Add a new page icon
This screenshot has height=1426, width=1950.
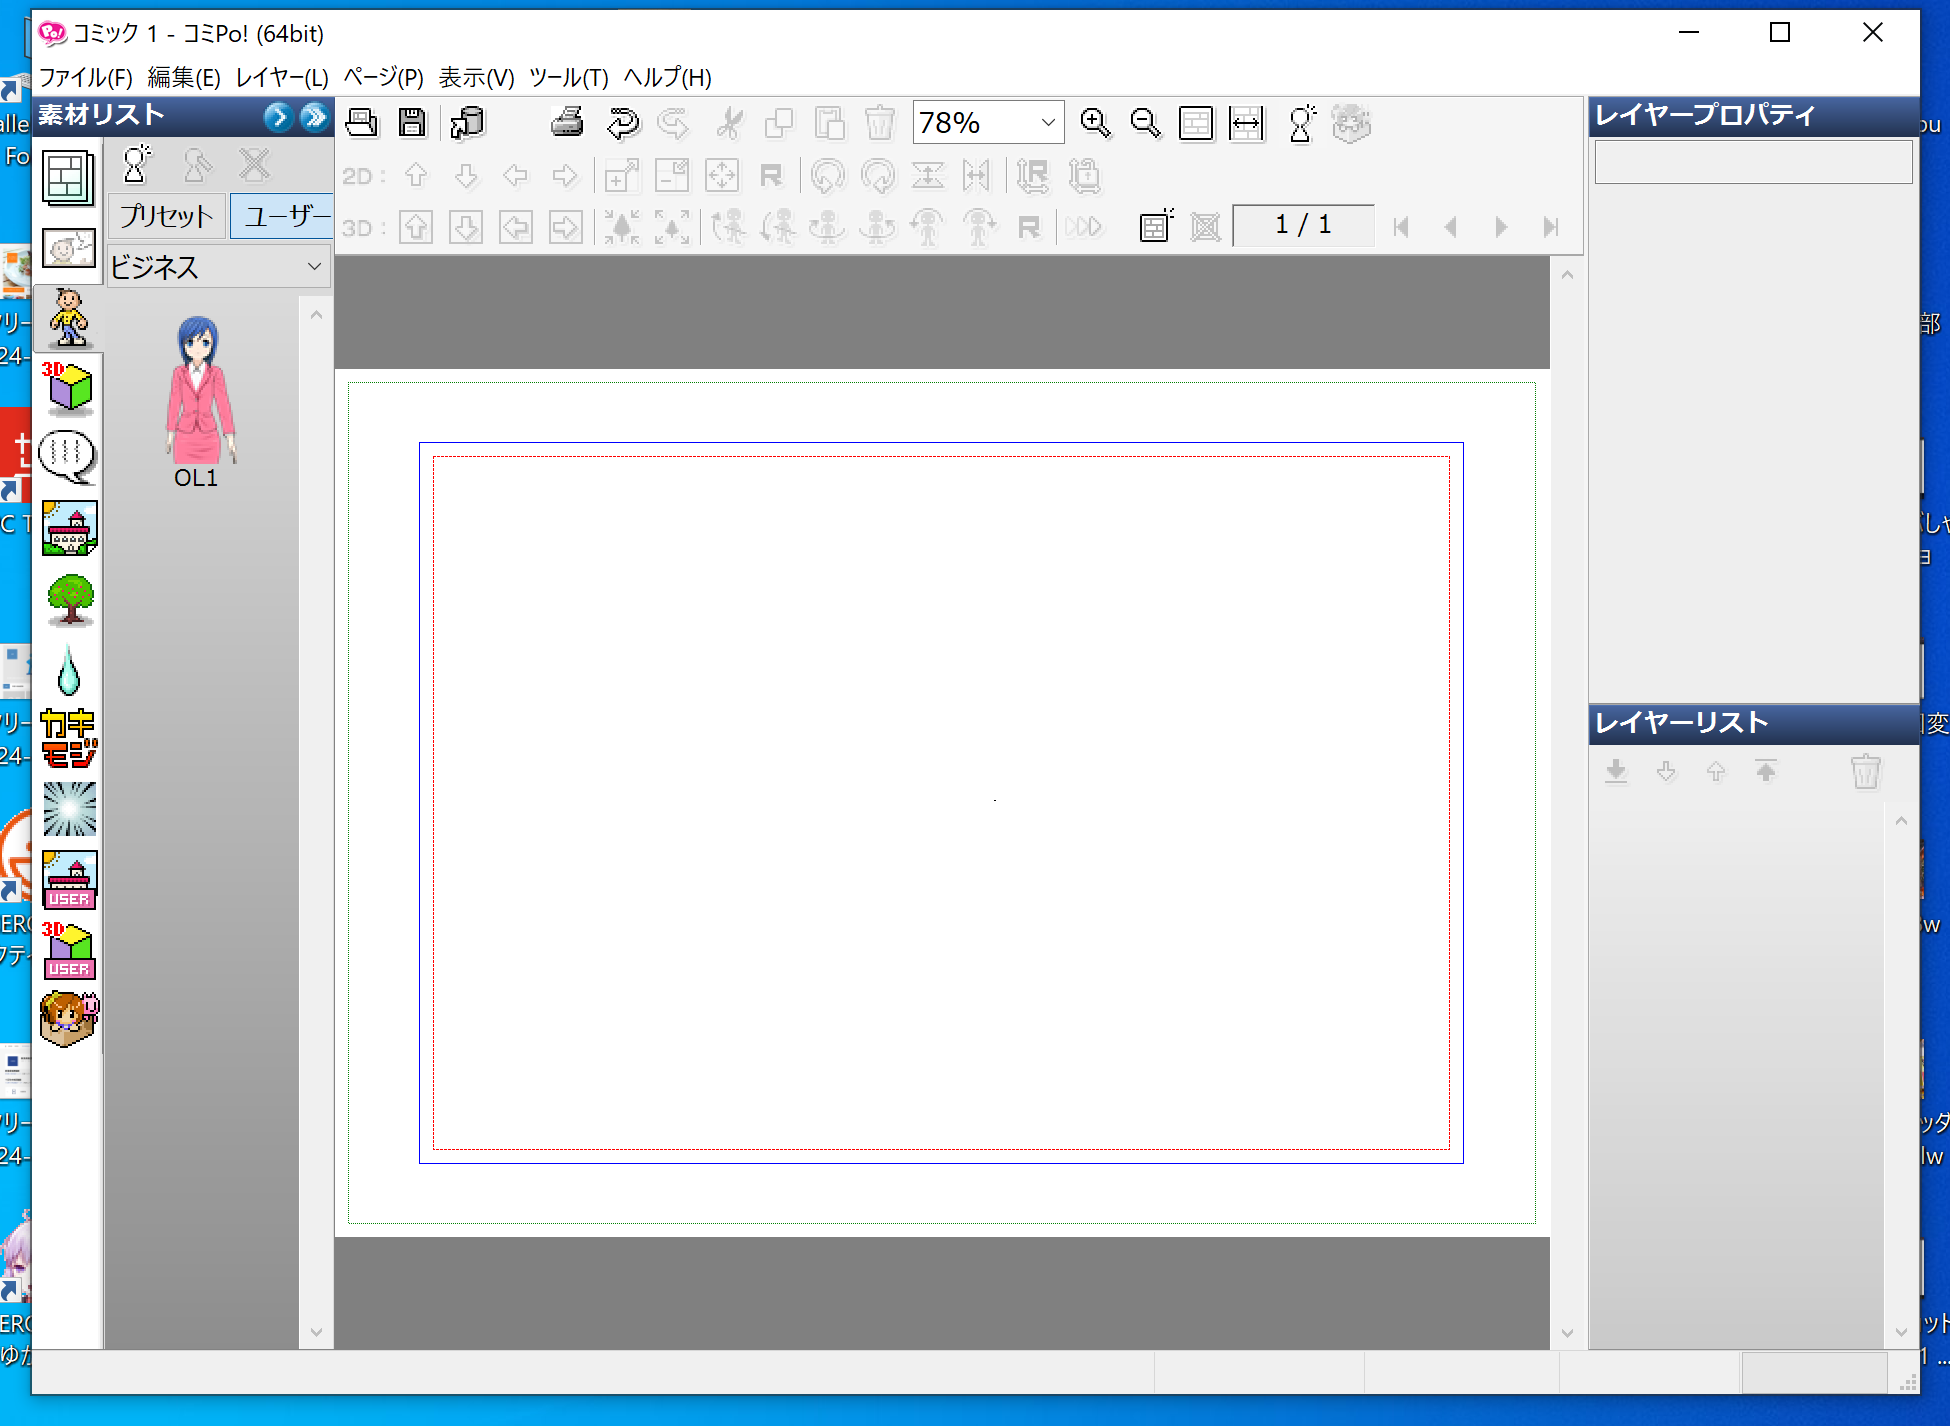point(1155,227)
